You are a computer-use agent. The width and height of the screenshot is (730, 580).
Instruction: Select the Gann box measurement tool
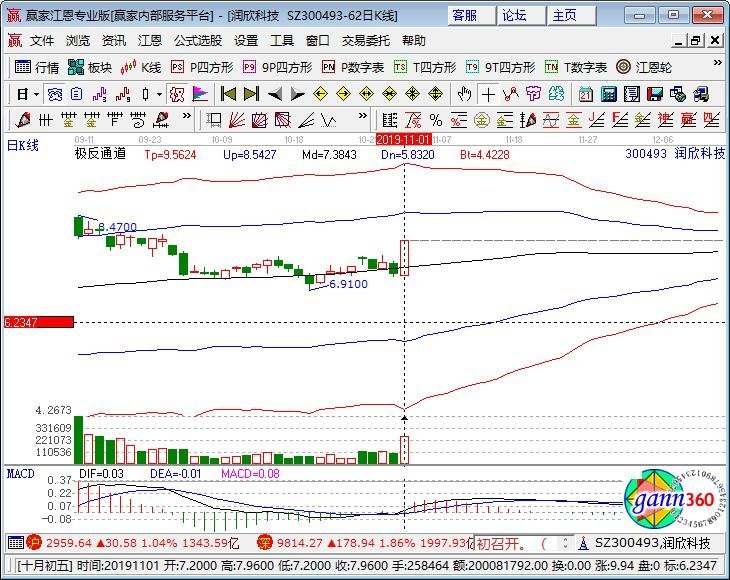click(215, 121)
